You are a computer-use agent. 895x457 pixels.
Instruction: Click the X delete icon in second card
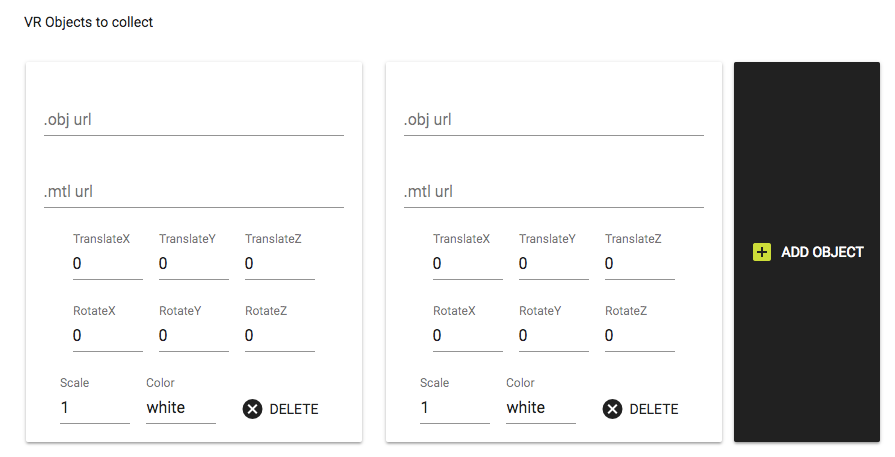click(613, 408)
